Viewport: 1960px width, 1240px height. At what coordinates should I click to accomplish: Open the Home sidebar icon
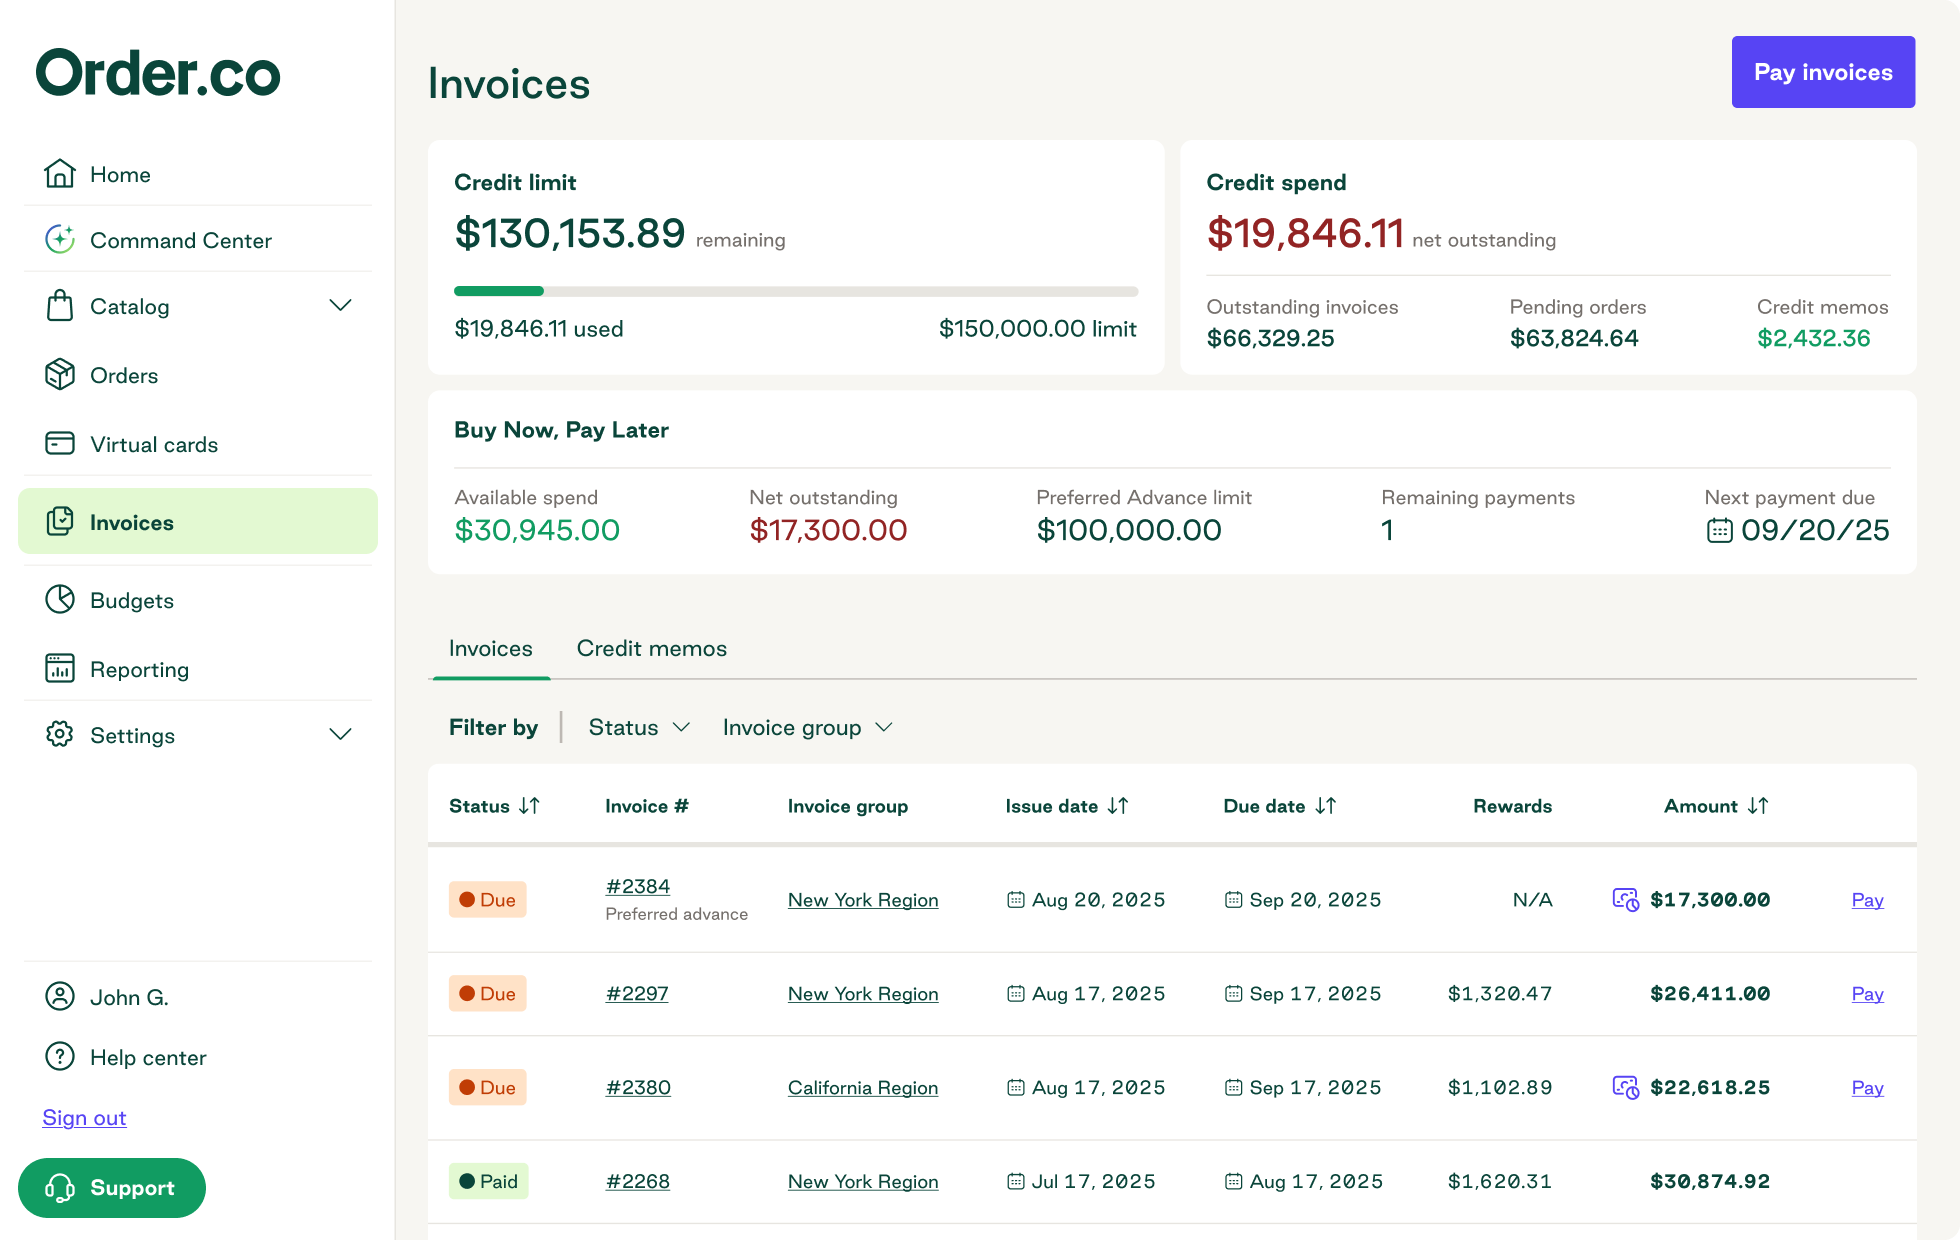tap(59, 173)
